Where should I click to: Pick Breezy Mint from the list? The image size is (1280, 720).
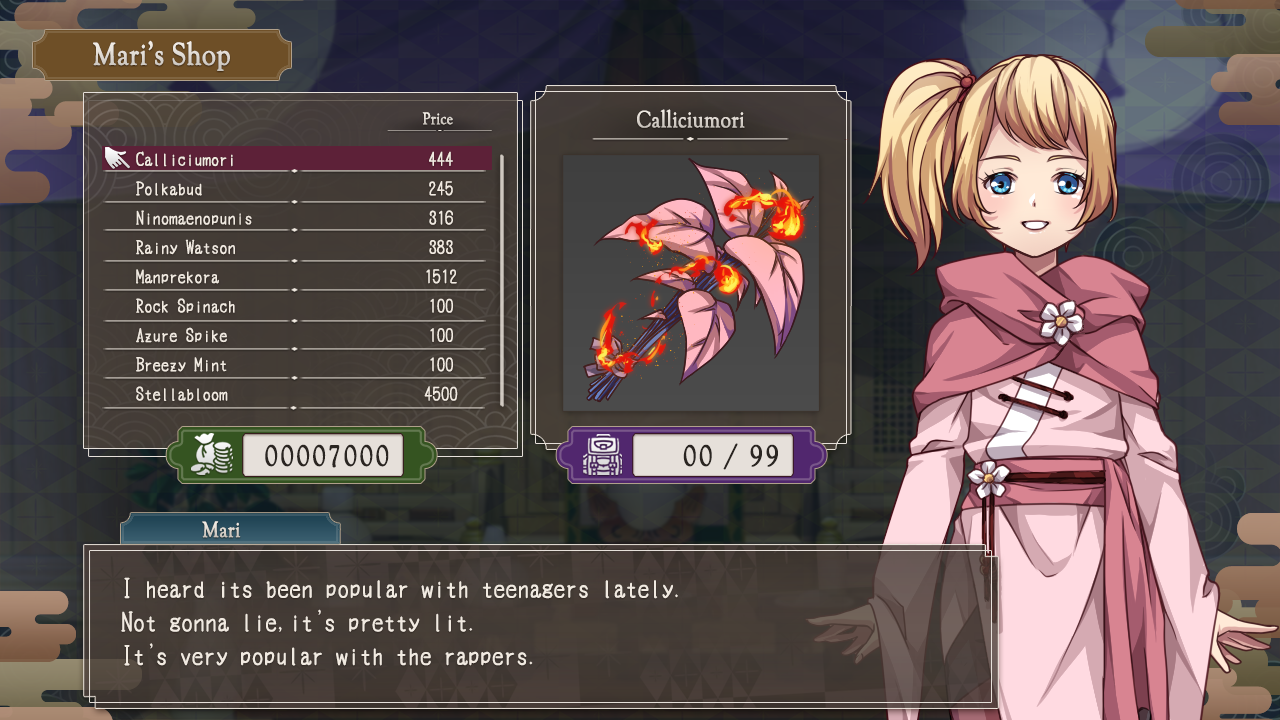click(x=298, y=365)
